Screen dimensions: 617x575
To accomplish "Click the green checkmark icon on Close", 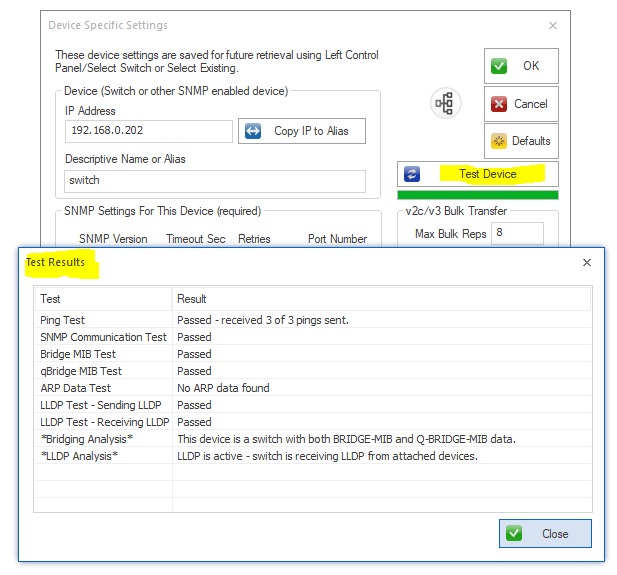I will 514,533.
